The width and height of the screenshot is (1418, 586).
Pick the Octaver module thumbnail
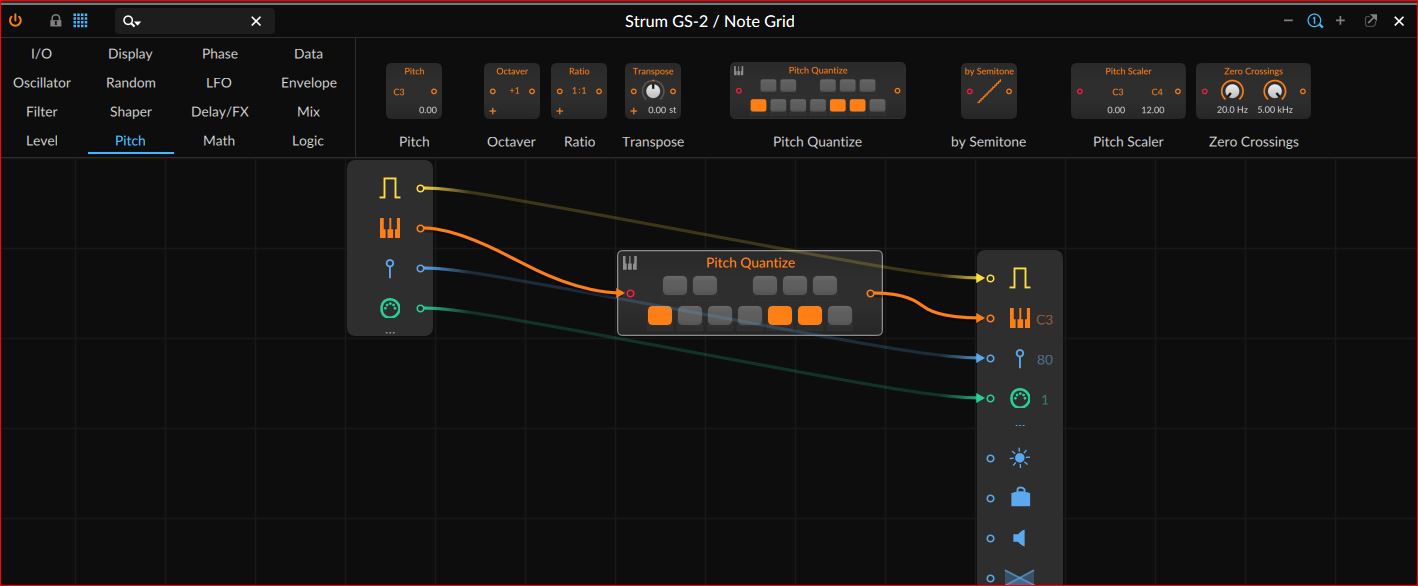[x=512, y=91]
